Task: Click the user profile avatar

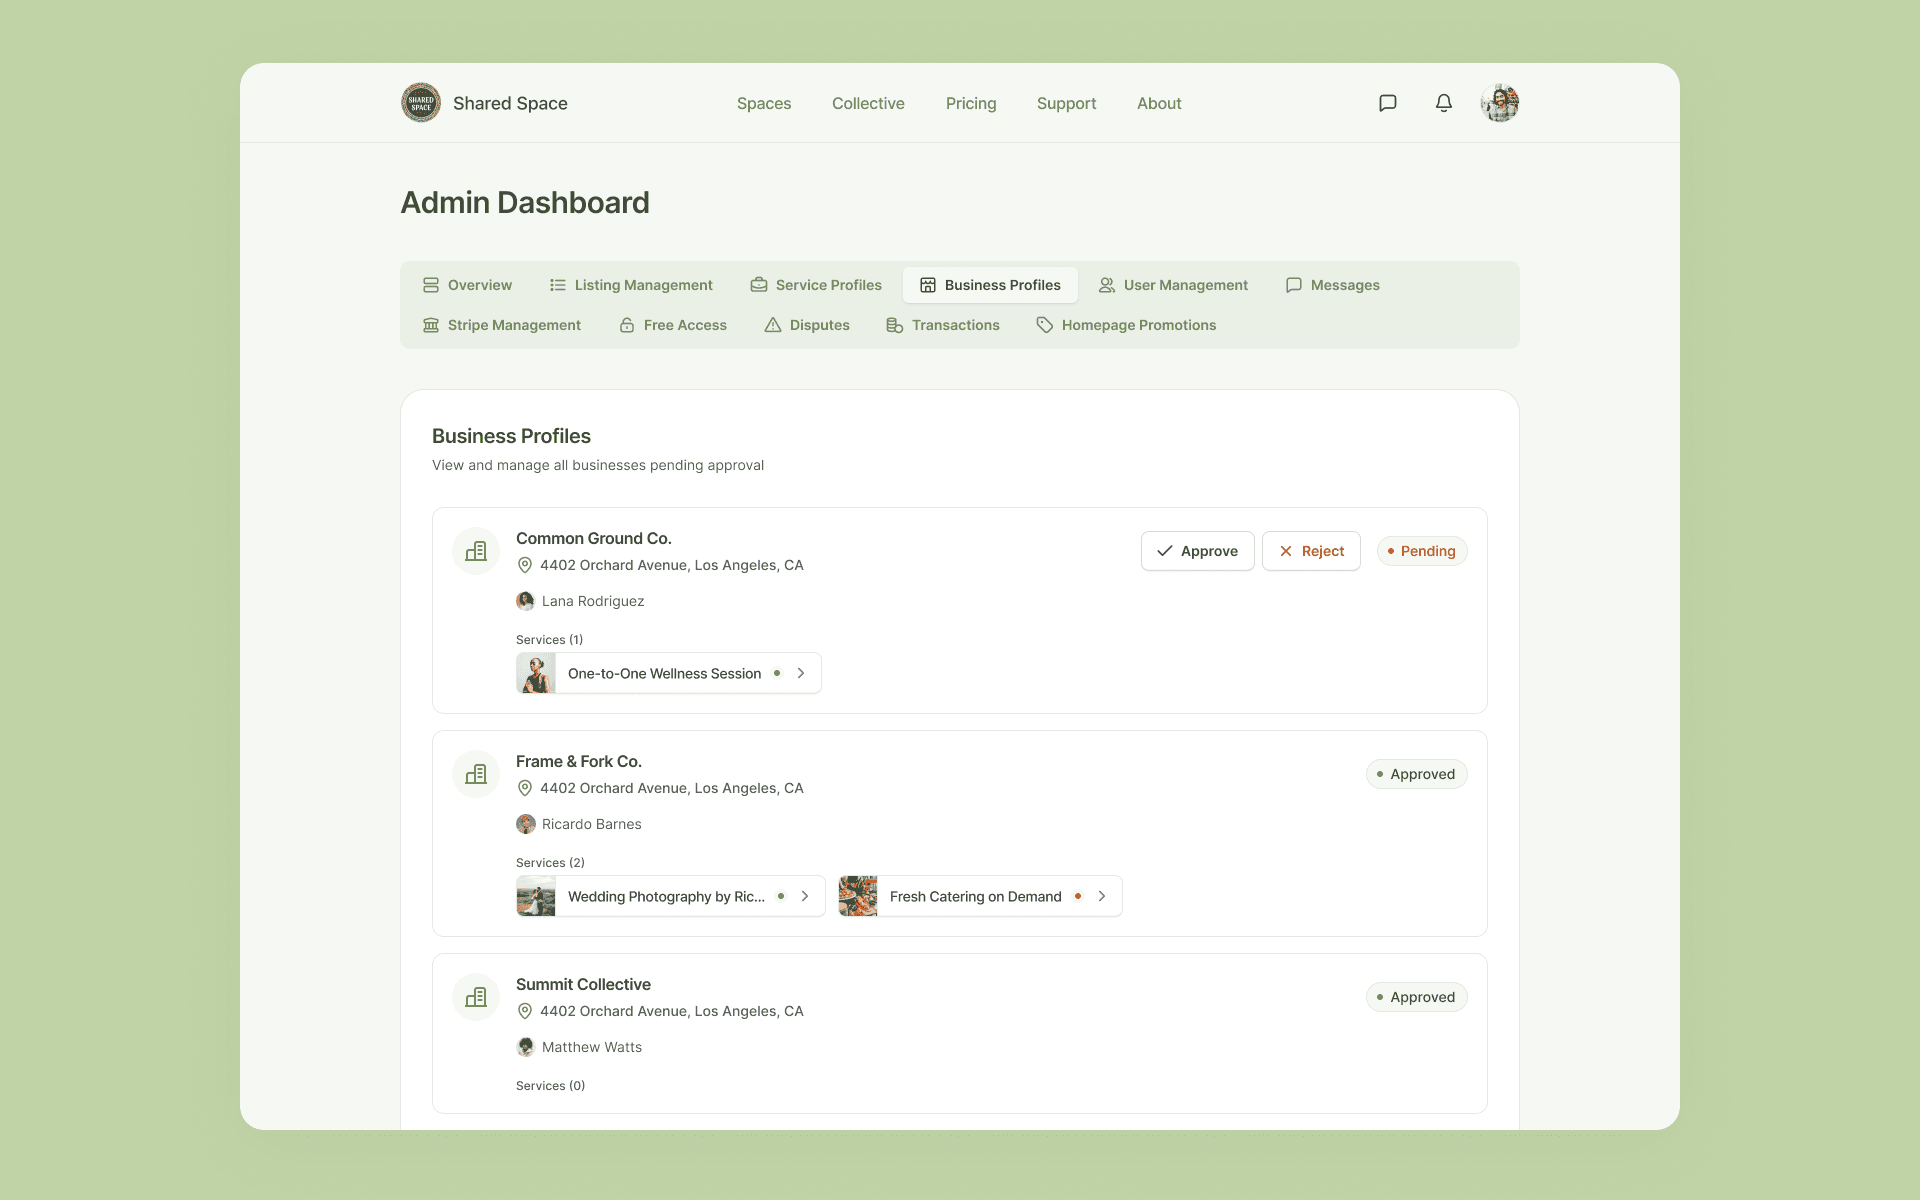Action: pos(1499,103)
